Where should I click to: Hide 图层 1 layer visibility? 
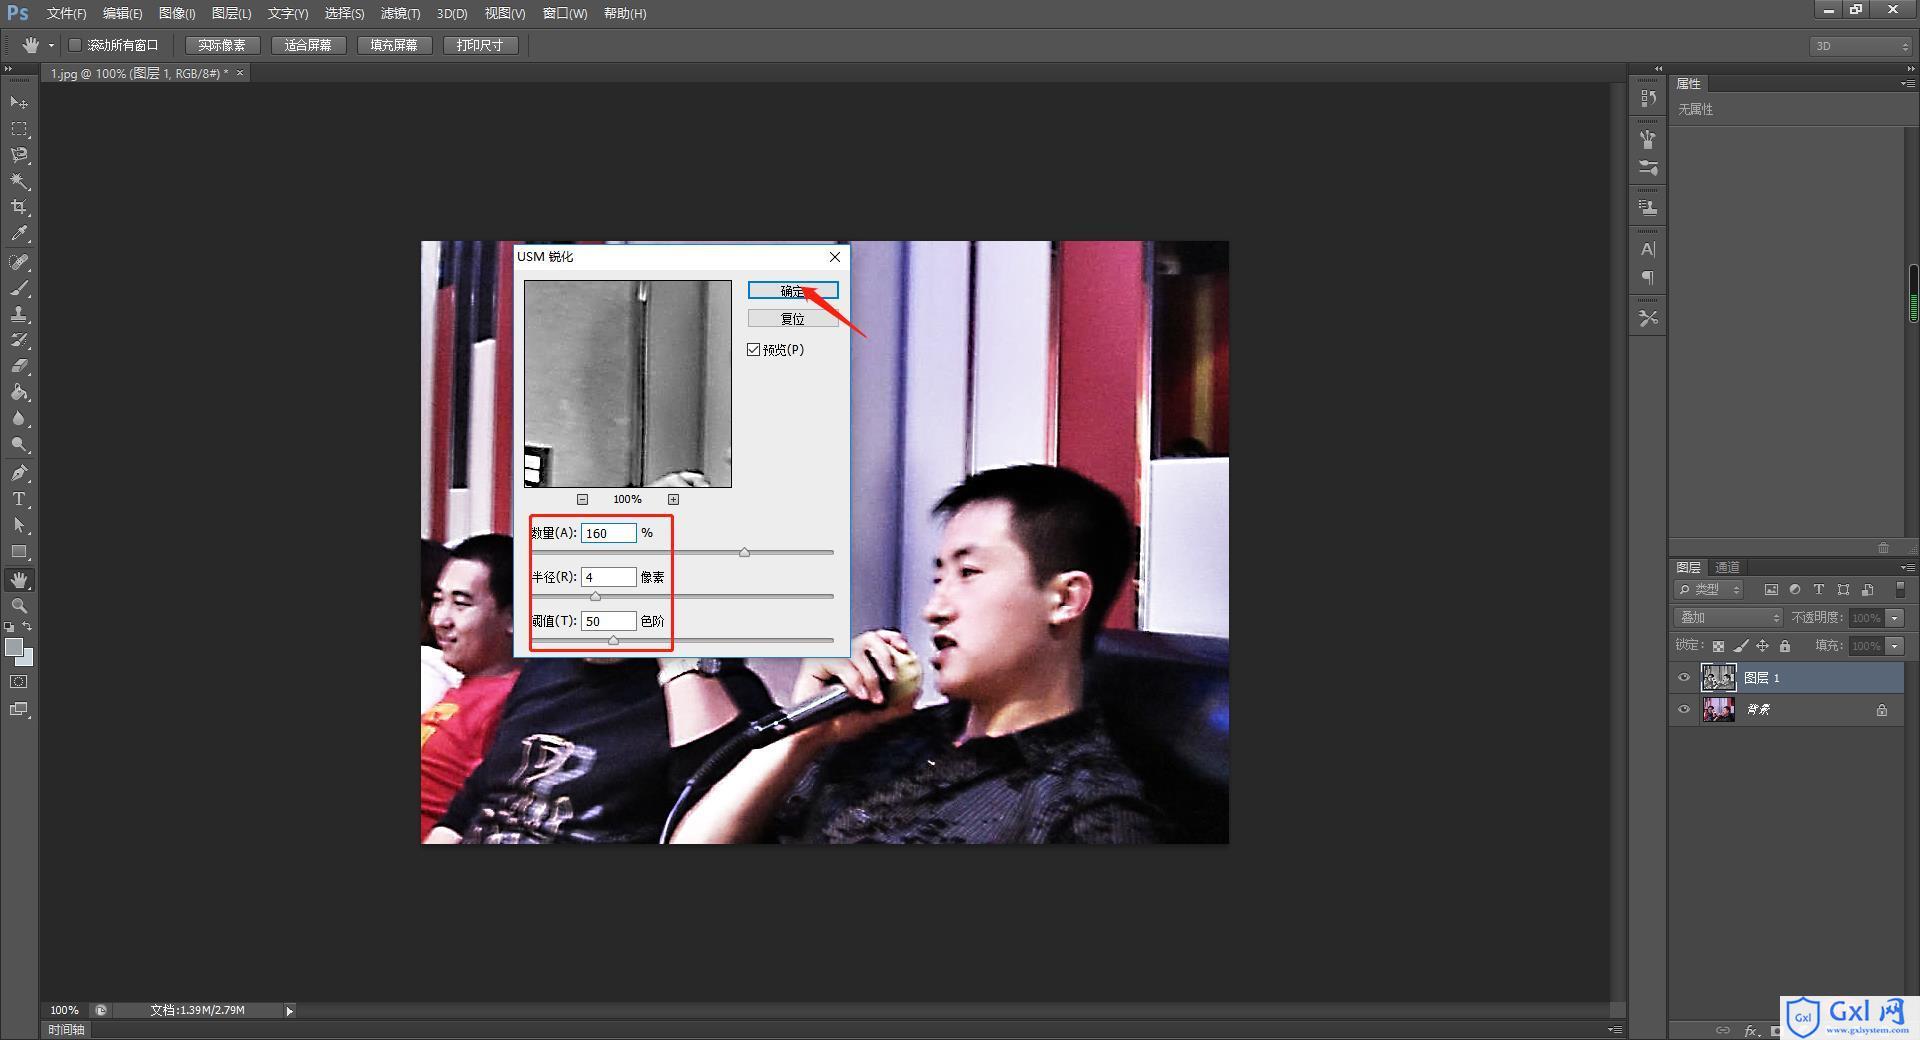point(1684,678)
